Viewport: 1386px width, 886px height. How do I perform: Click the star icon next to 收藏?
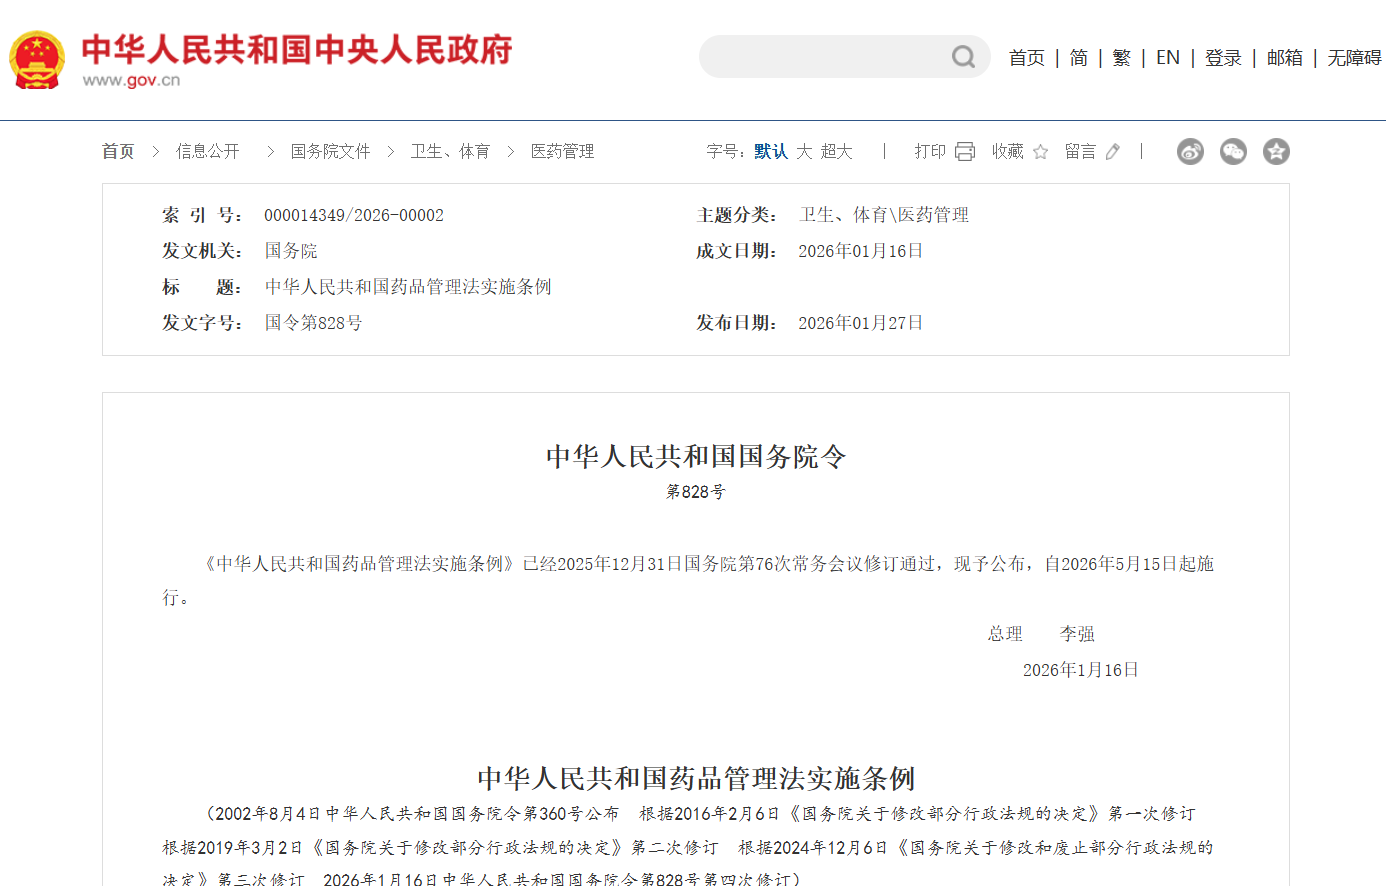1040,150
